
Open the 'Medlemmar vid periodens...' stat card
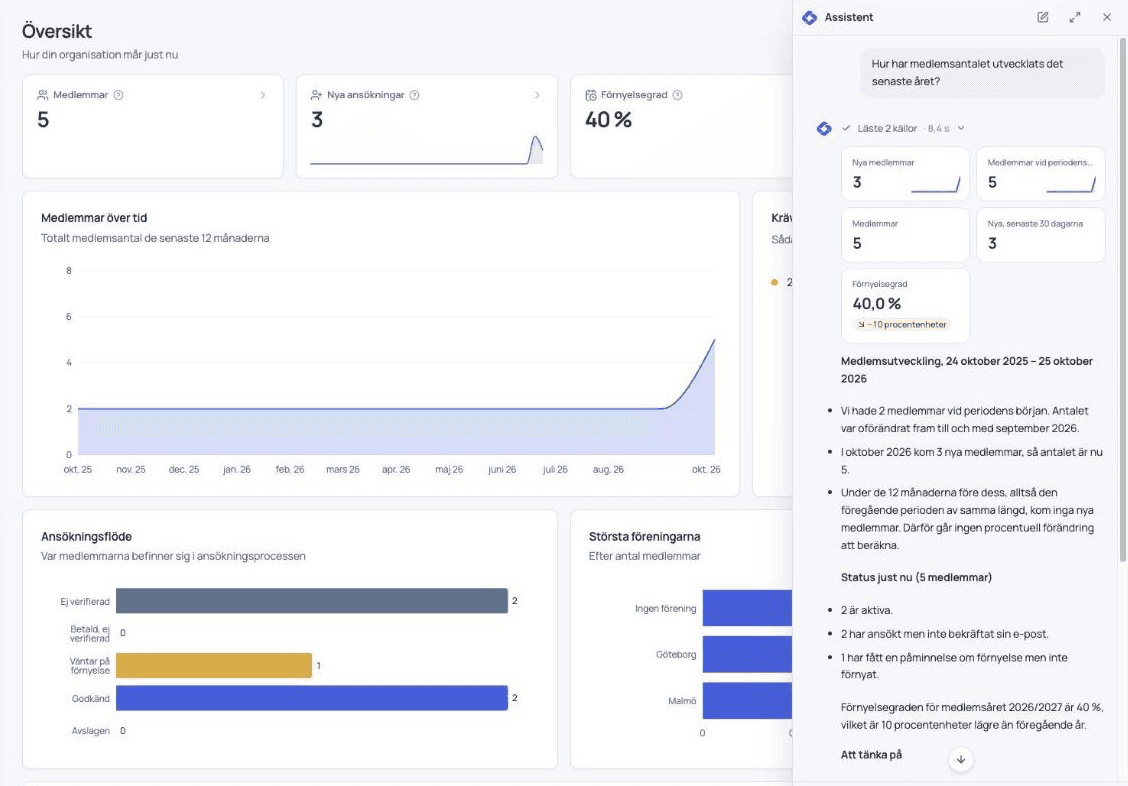[1040, 174]
